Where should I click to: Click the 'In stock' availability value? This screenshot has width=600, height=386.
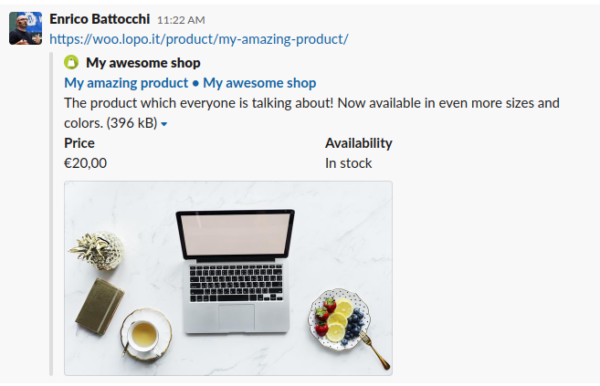348,163
